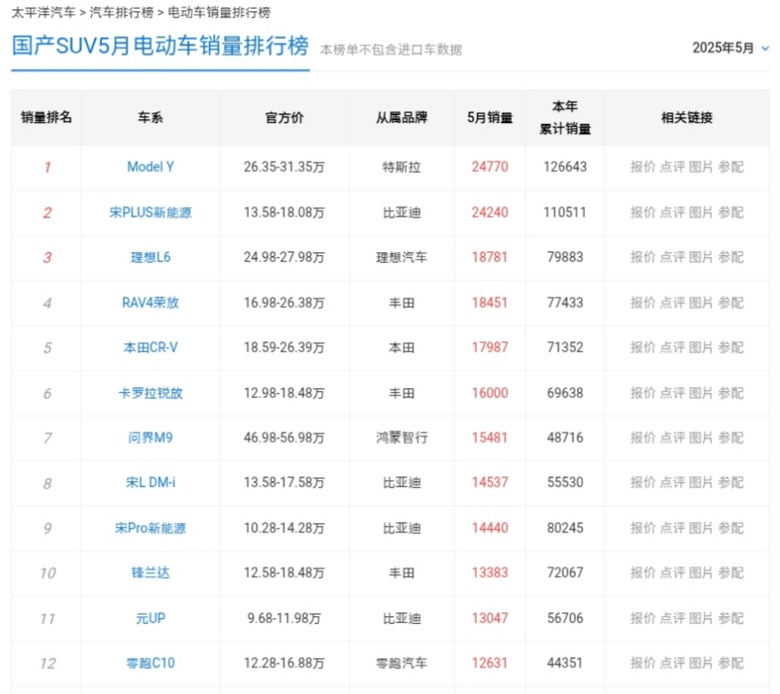Open 参配 link in the 理想L6 row
Screen dimensions: 780x694
730,257
